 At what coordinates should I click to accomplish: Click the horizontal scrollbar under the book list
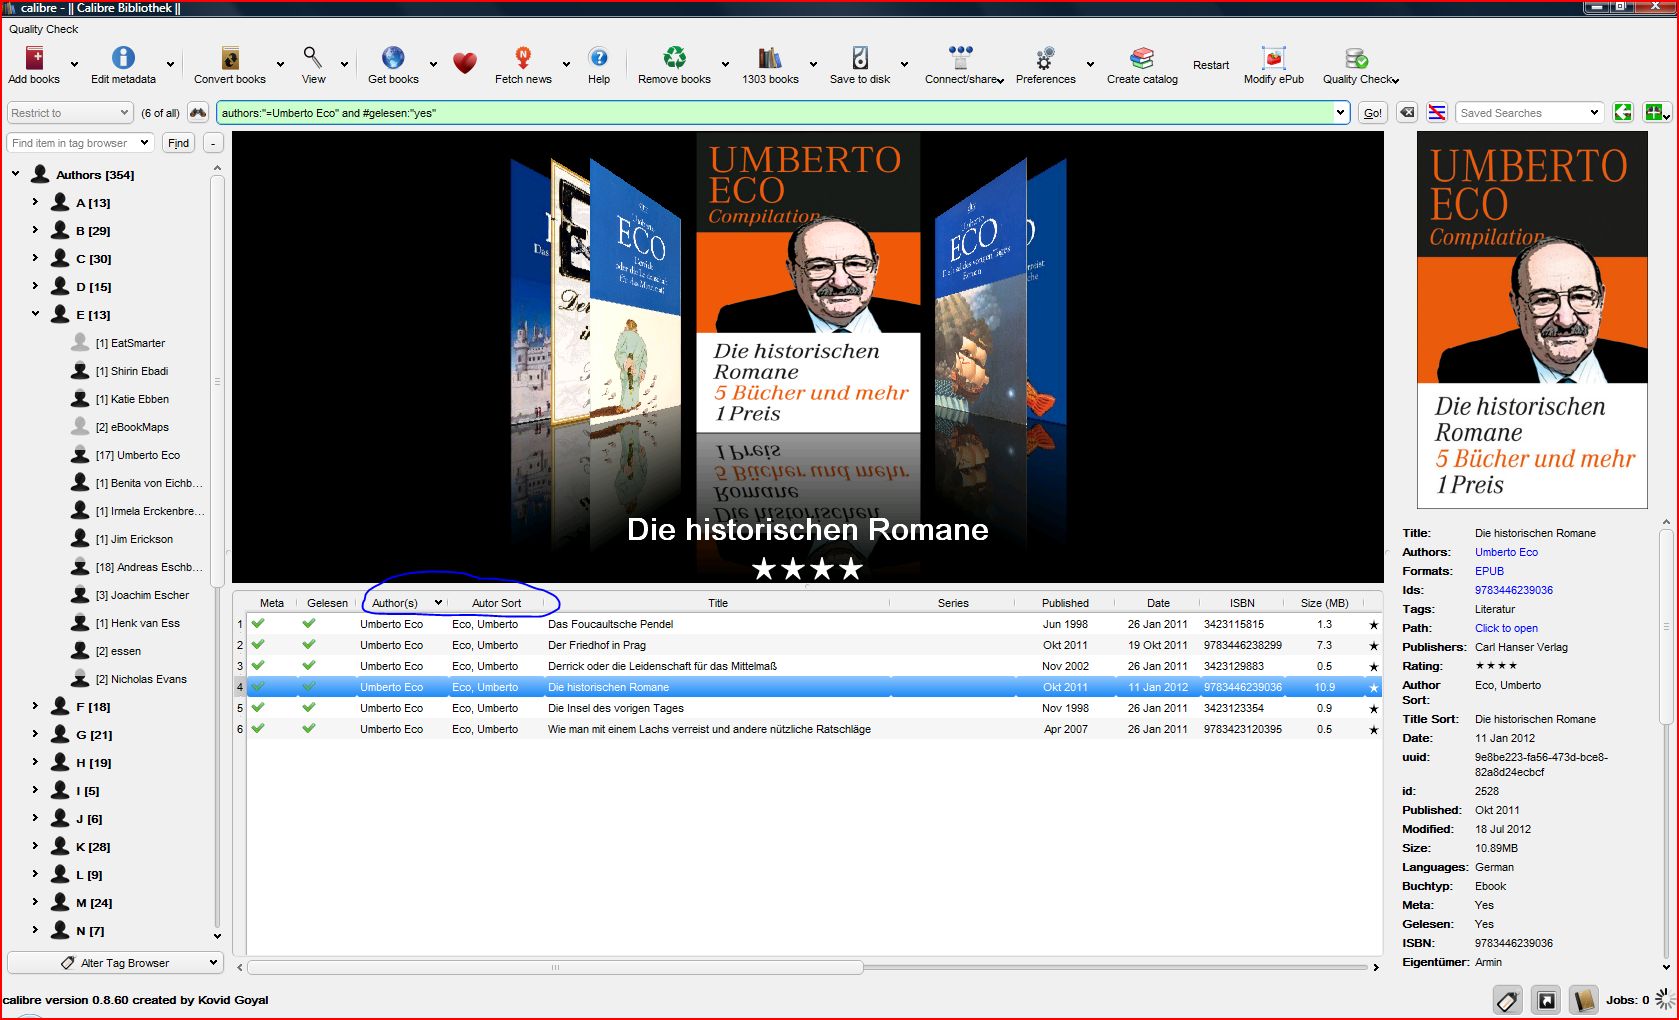(x=555, y=967)
